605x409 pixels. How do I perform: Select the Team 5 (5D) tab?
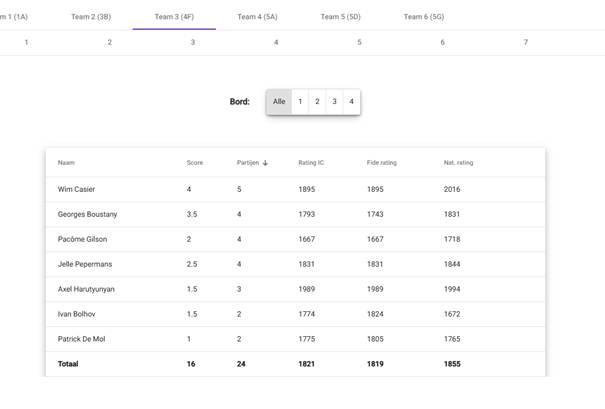(341, 17)
